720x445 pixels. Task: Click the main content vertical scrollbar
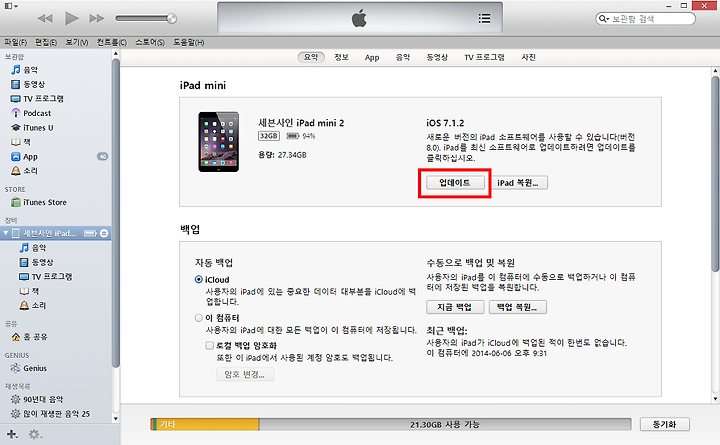click(x=715, y=174)
